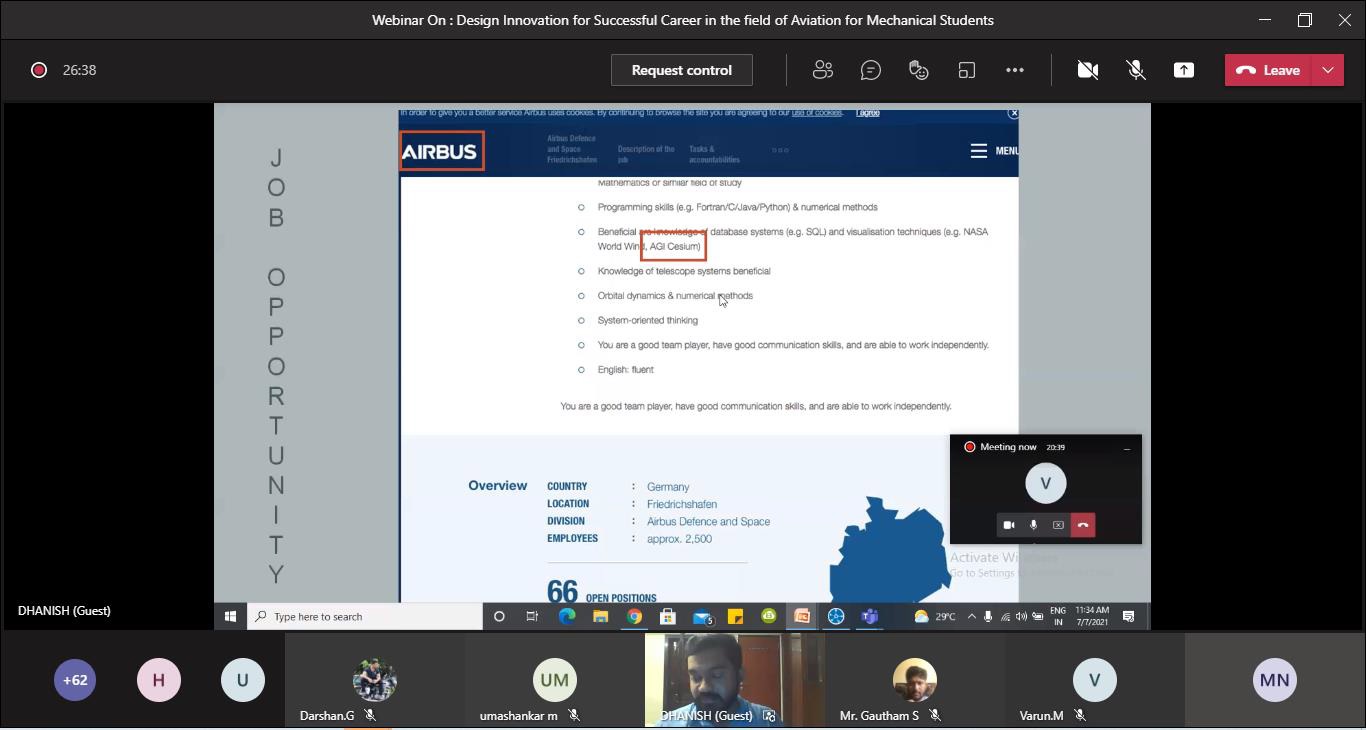The width and height of the screenshot is (1366, 730).
Task: Select Darshan.G participant tile
Action: tap(374, 680)
